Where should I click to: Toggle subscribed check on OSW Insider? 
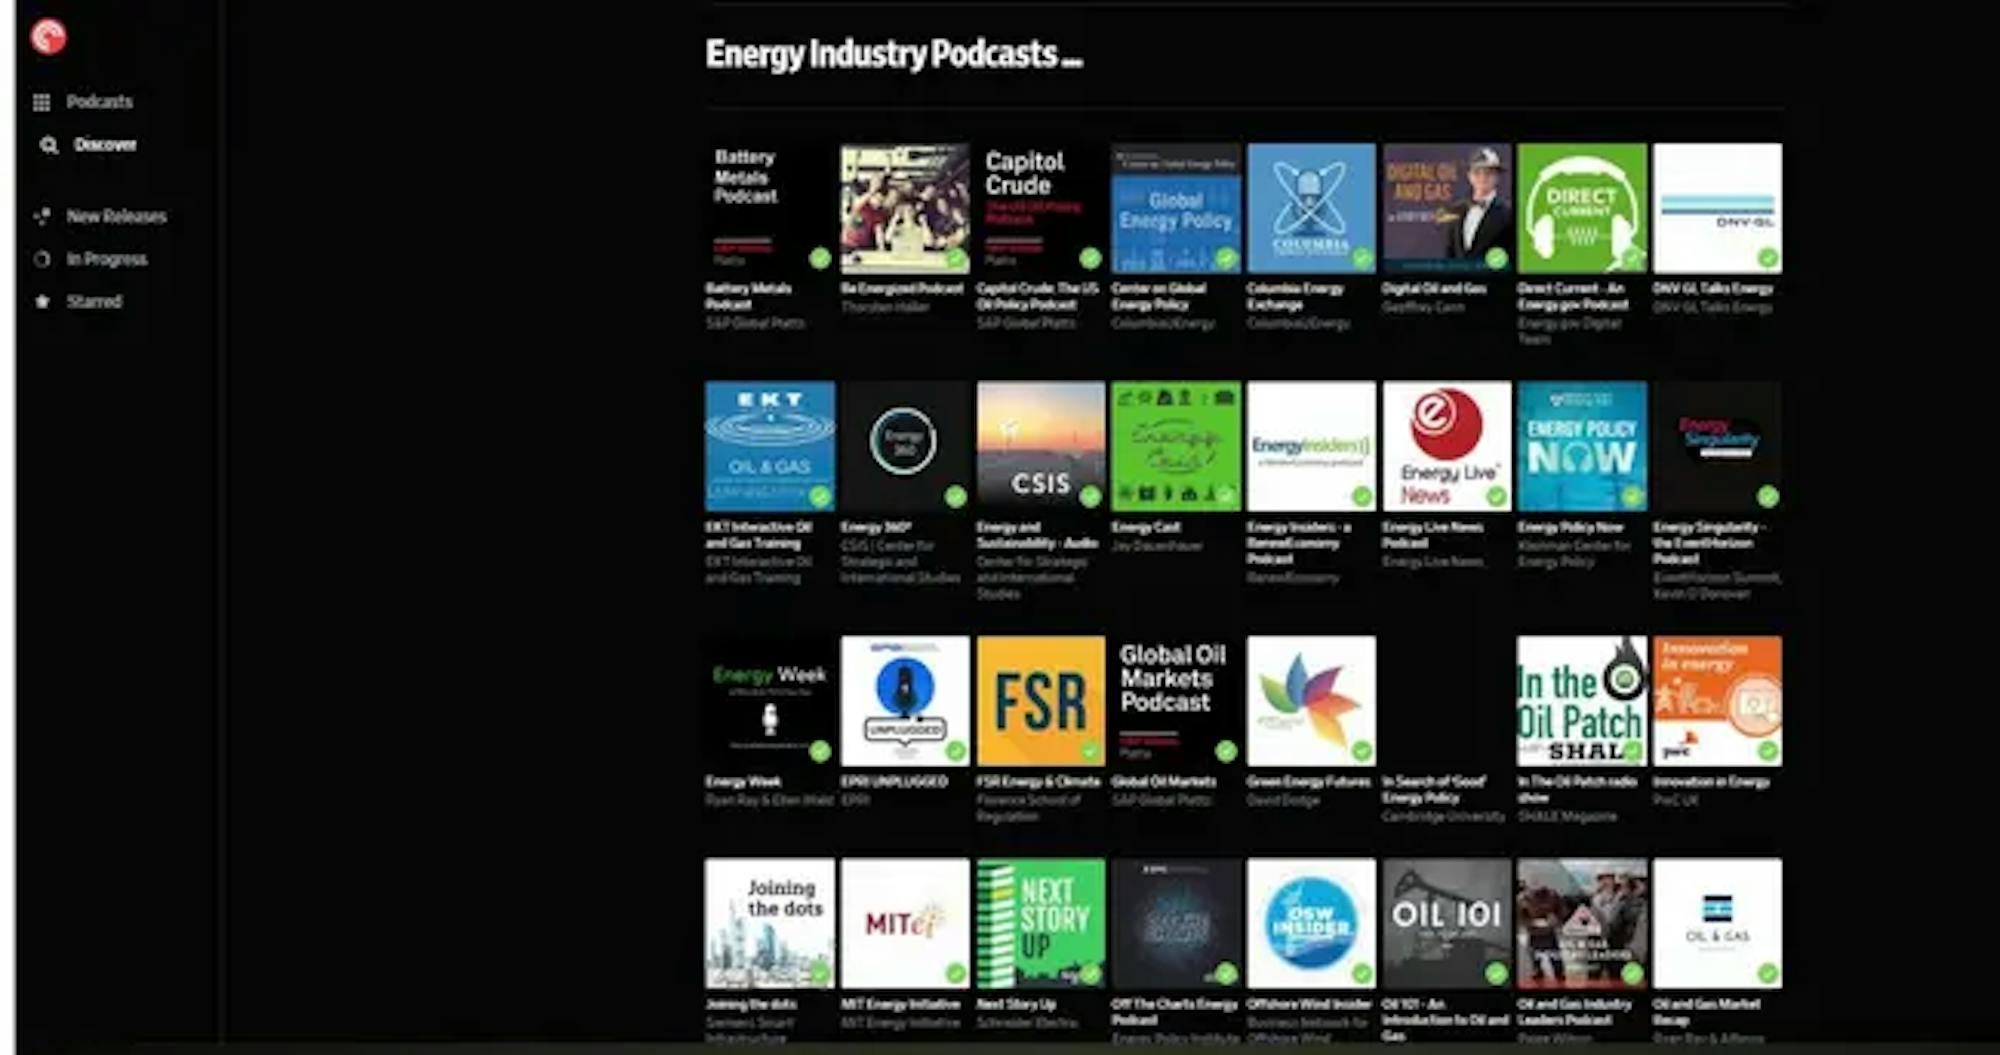[1362, 973]
